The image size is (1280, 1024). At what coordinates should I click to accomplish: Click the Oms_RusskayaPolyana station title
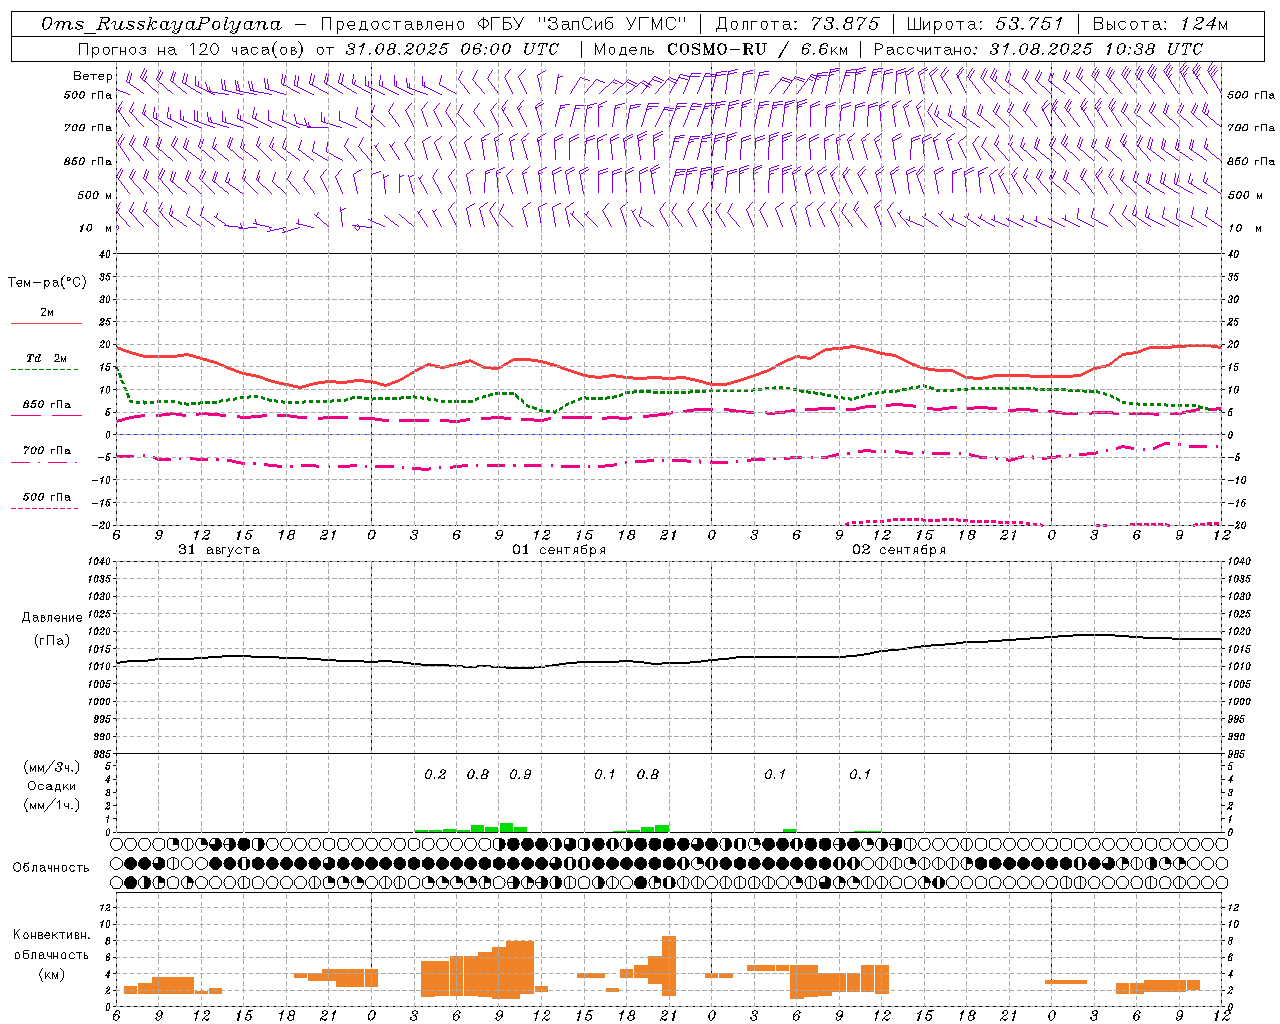click(x=162, y=24)
